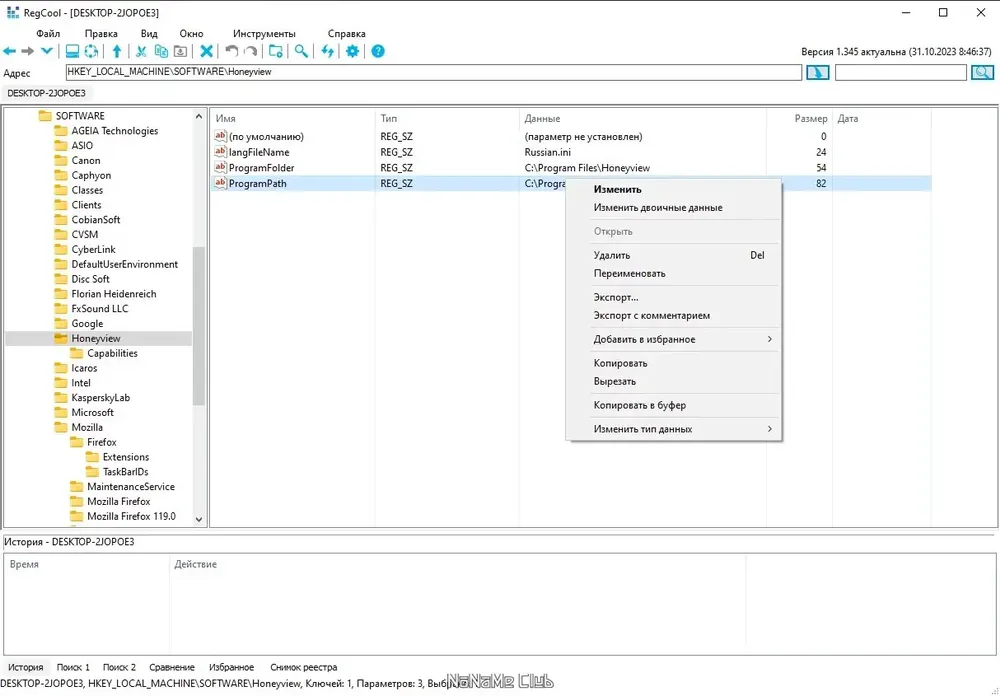
Task: Click the tree scrollbar down arrow
Action: pyautogui.click(x=199, y=519)
